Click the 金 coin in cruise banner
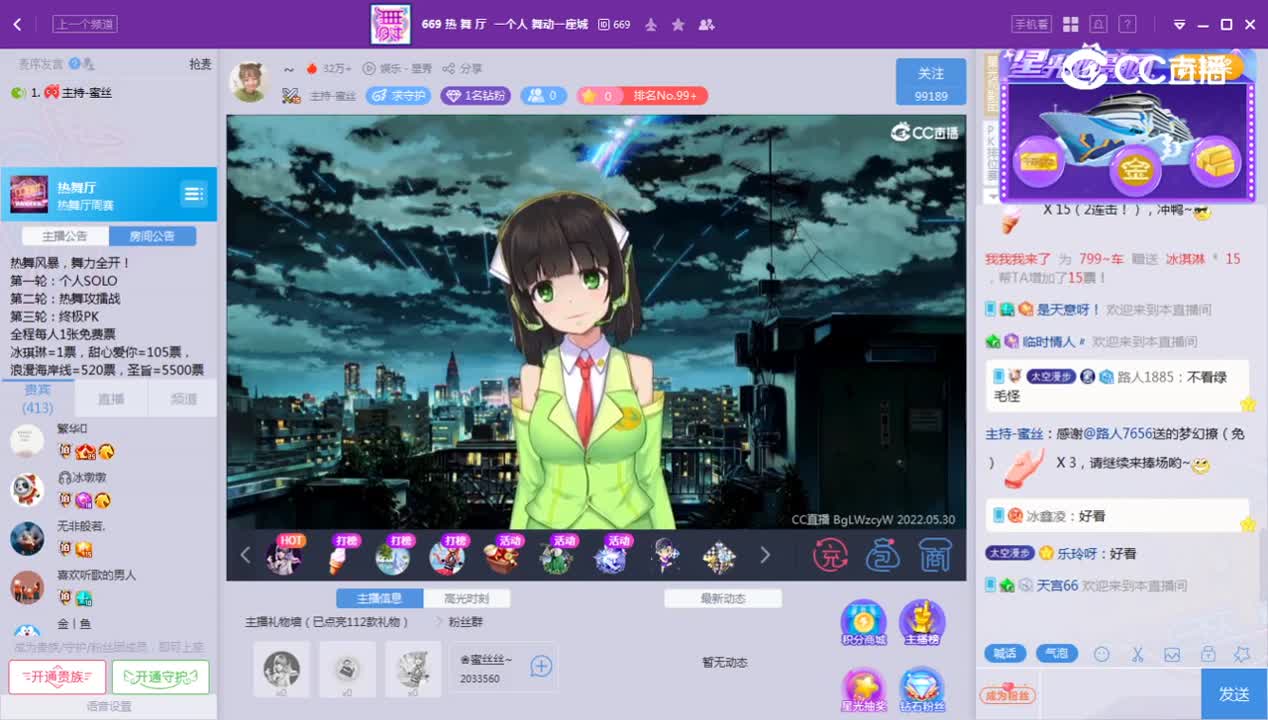1268x720 pixels. tap(1135, 168)
